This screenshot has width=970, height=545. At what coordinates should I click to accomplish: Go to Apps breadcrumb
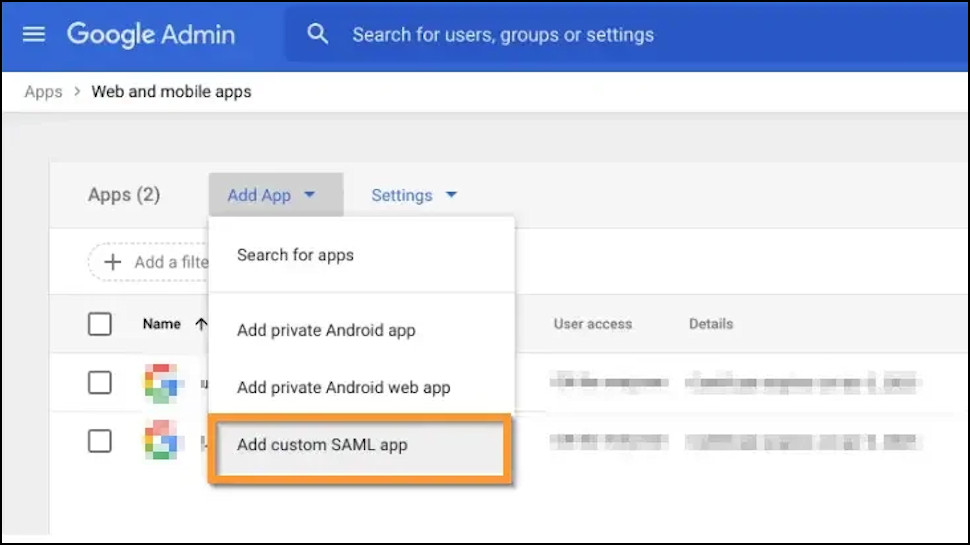pos(43,92)
